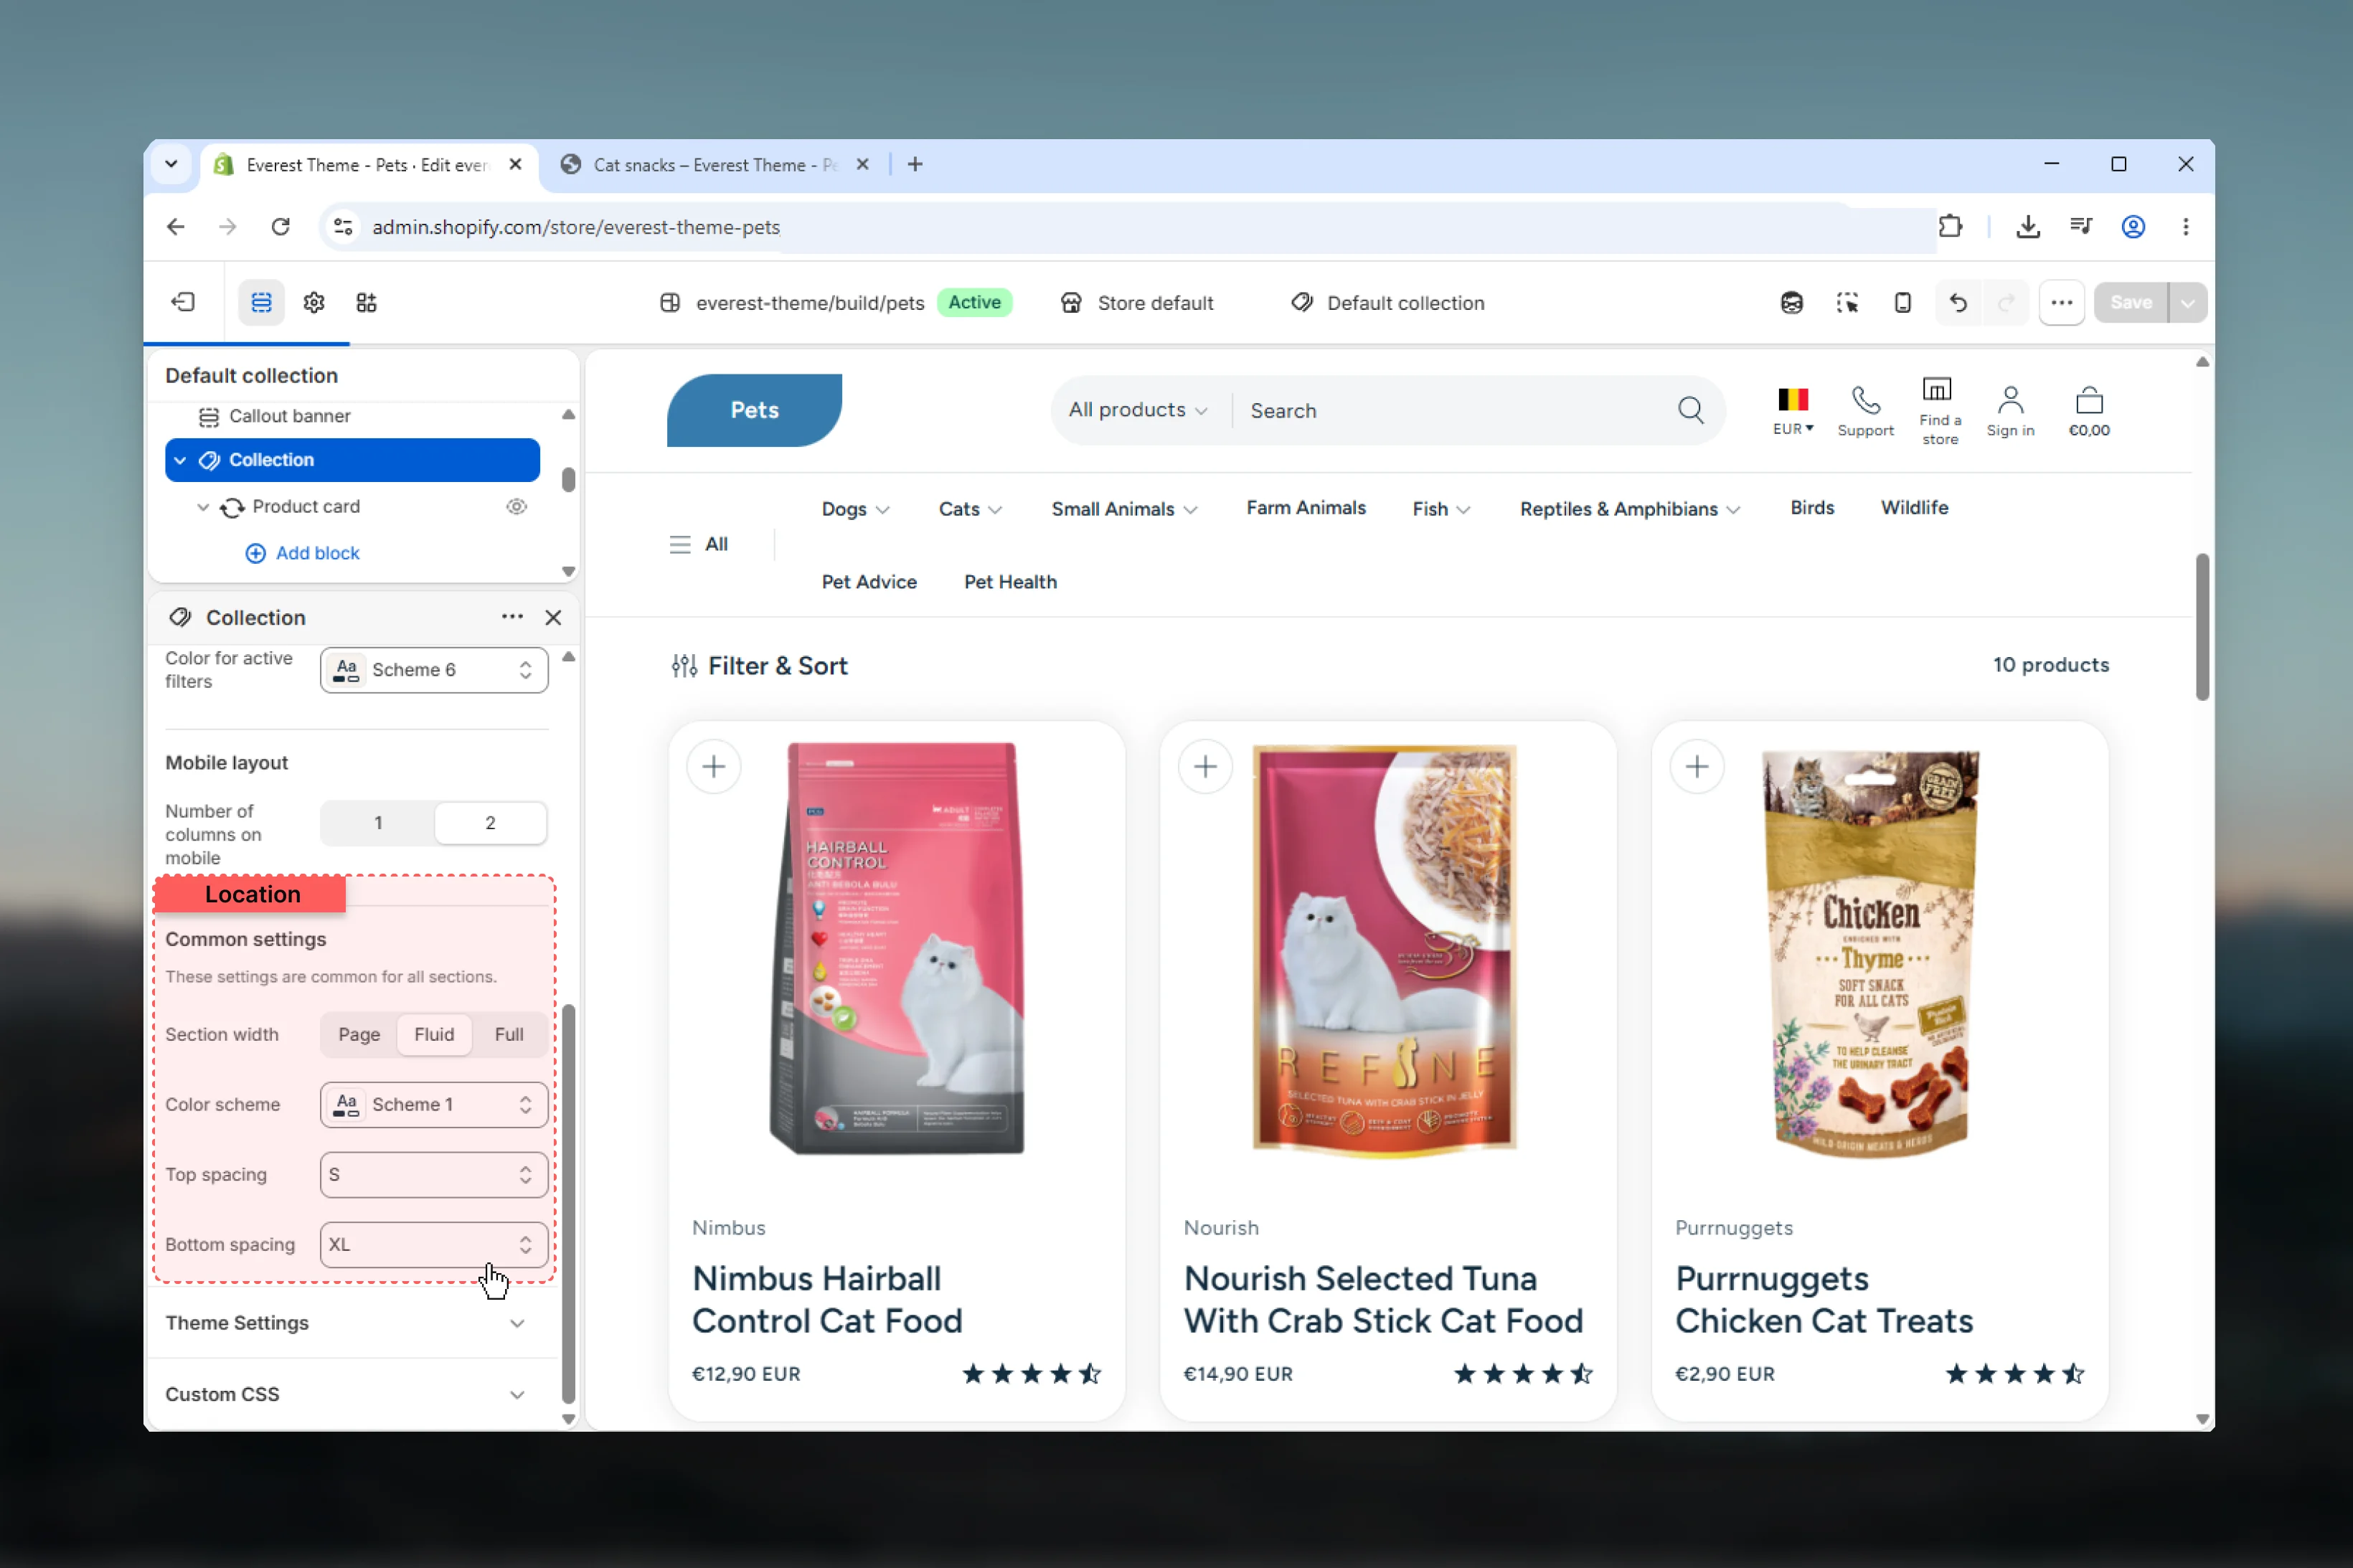The height and width of the screenshot is (1568, 2353).
Task: Open Chrome three-dot menu
Action: [2186, 227]
